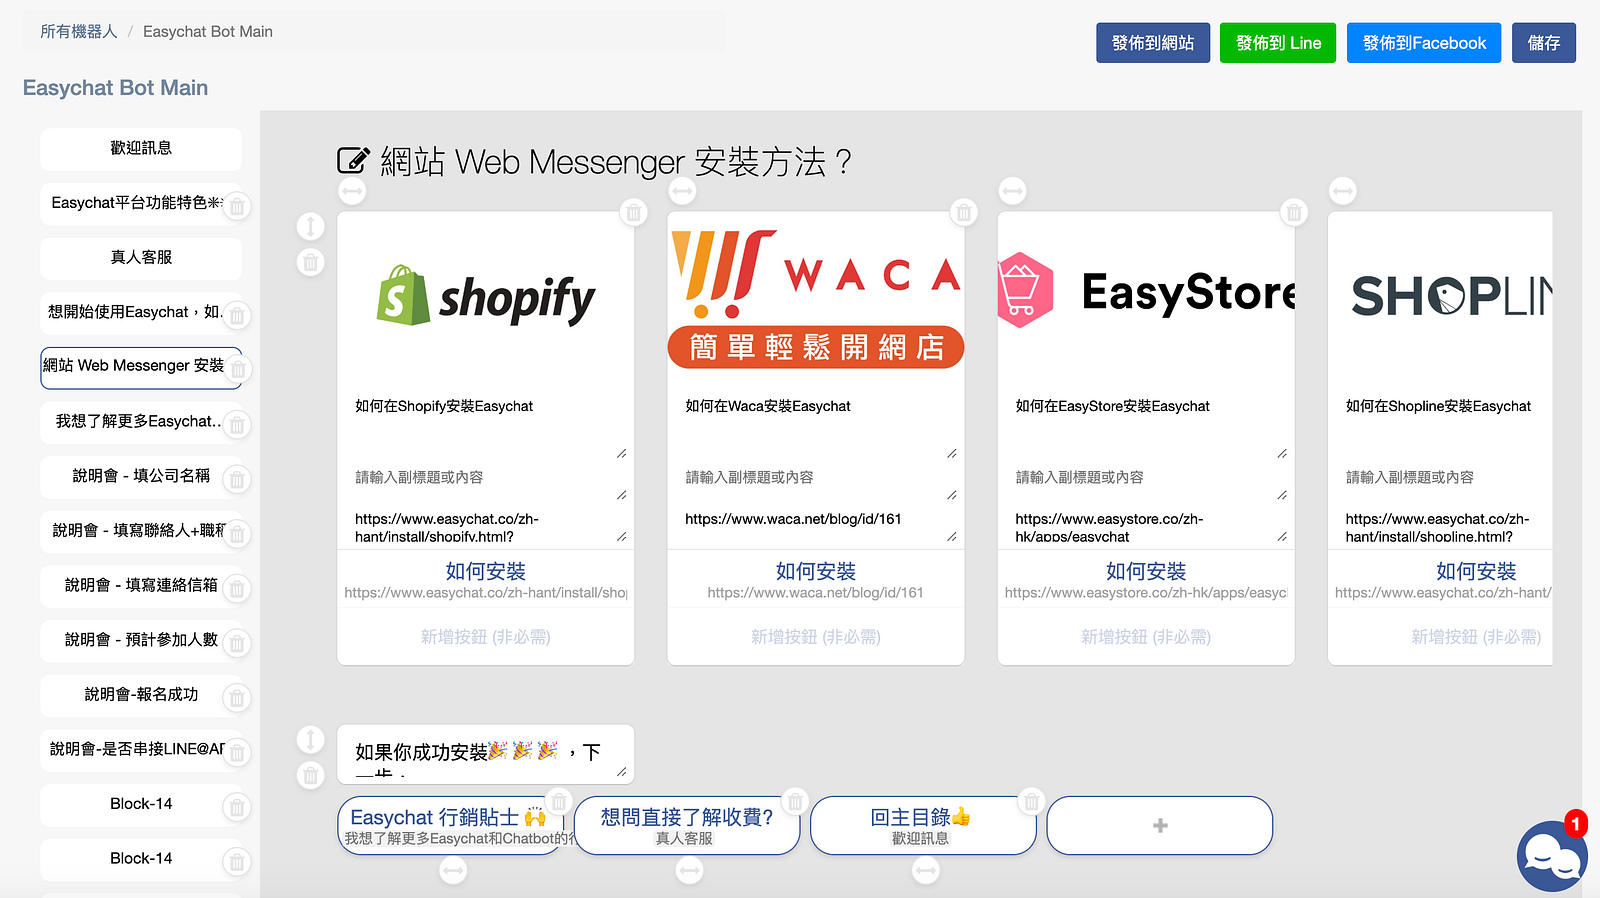
Task: Edit Shopline card title field
Action: click(x=1444, y=424)
